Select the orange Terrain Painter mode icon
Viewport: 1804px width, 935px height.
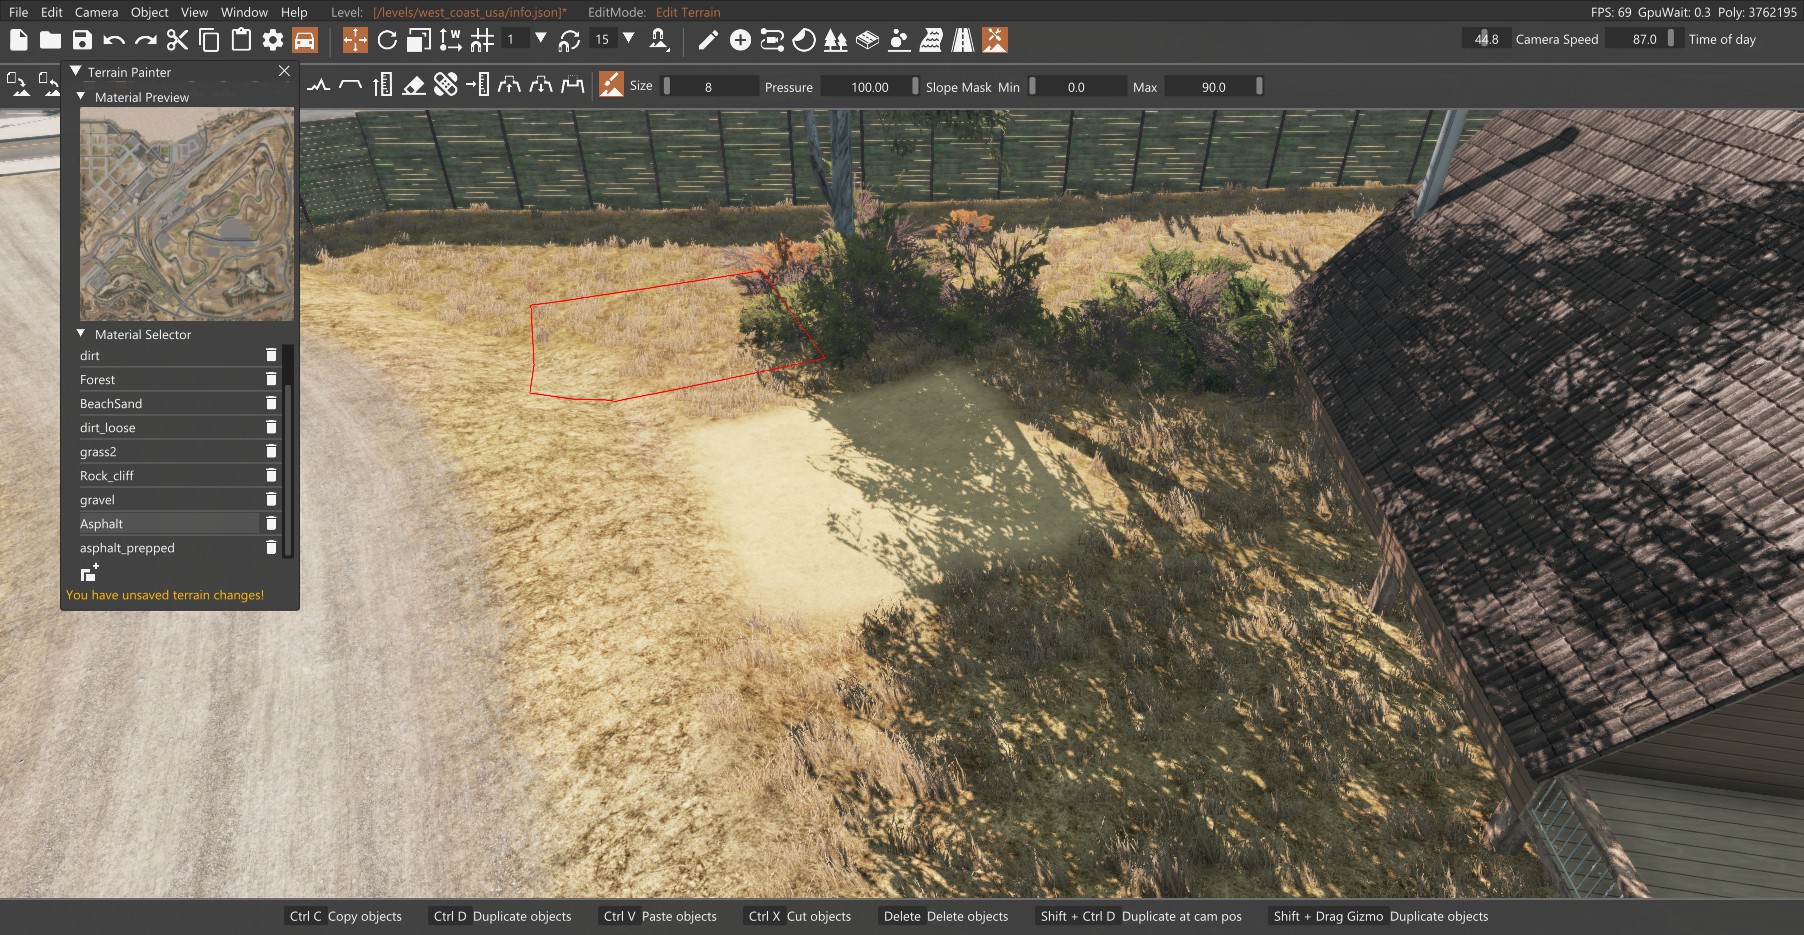click(x=995, y=40)
